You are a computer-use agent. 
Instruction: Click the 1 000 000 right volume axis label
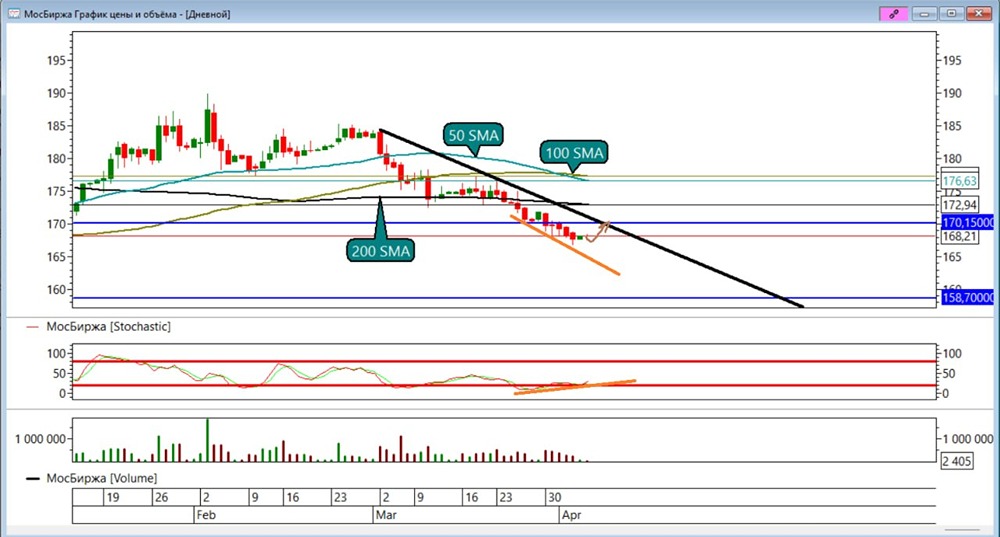(x=968, y=439)
